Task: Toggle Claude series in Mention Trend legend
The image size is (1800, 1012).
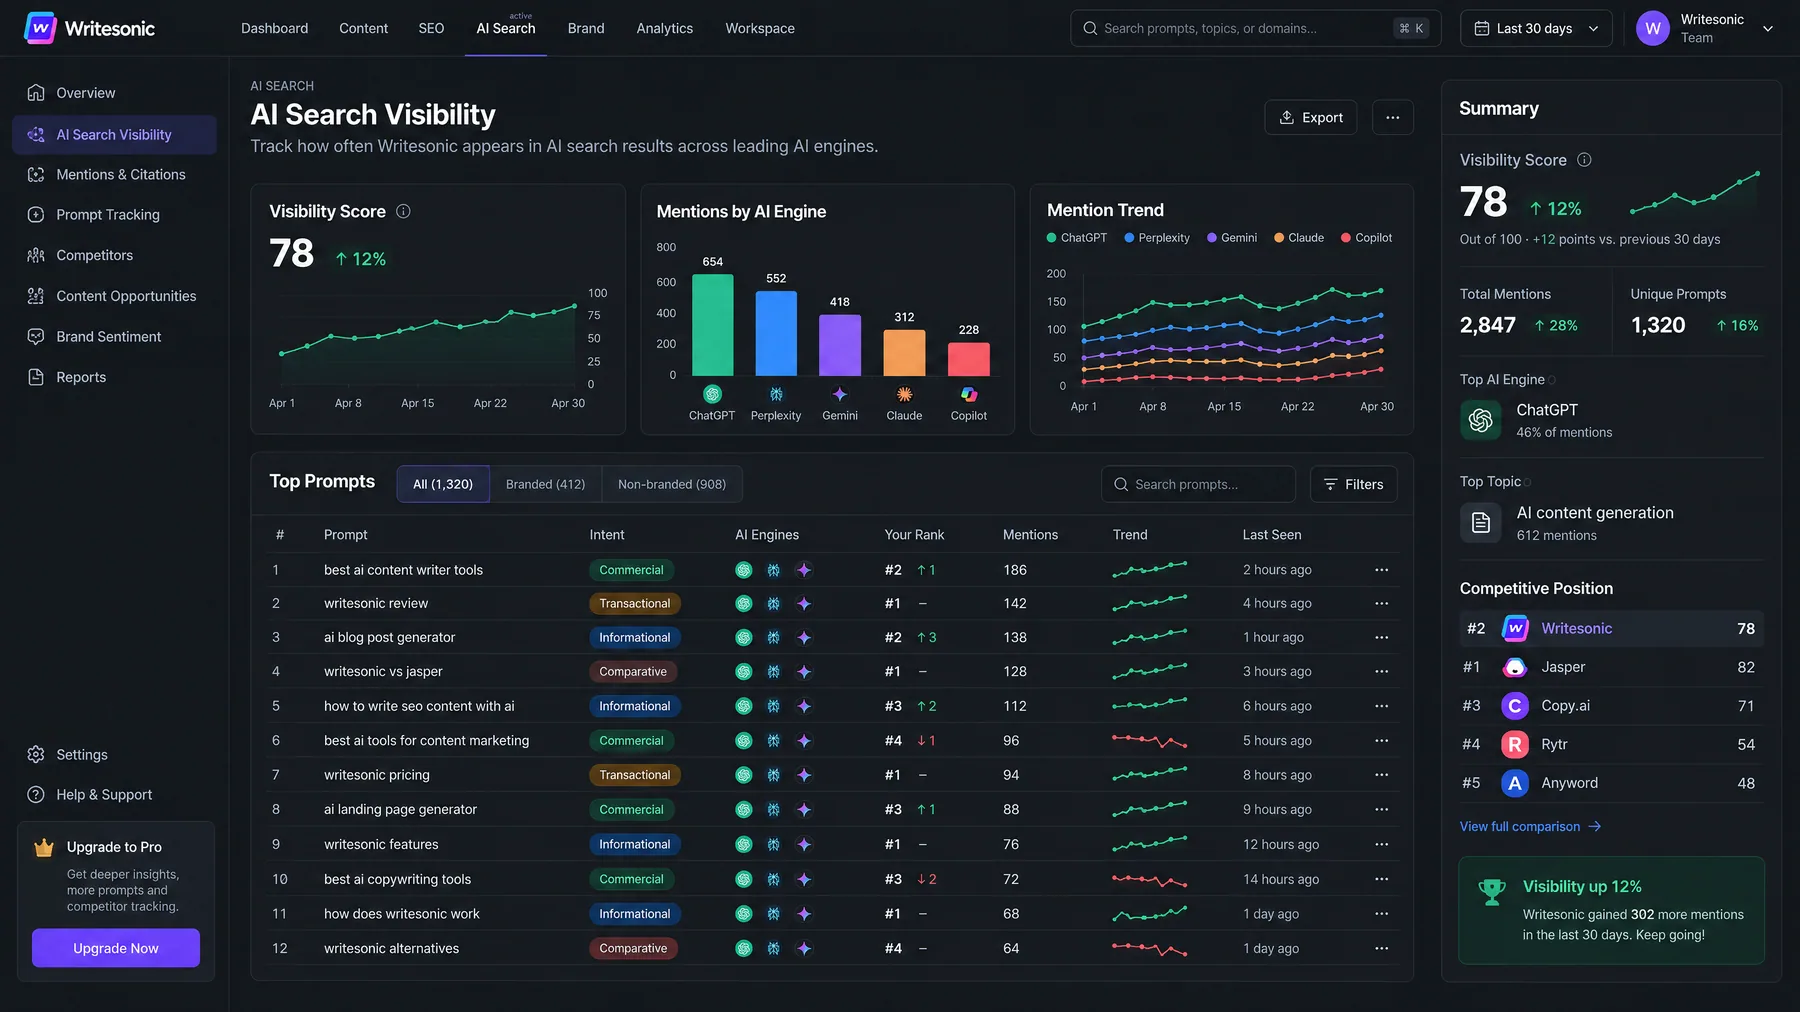Action: click(x=1299, y=238)
